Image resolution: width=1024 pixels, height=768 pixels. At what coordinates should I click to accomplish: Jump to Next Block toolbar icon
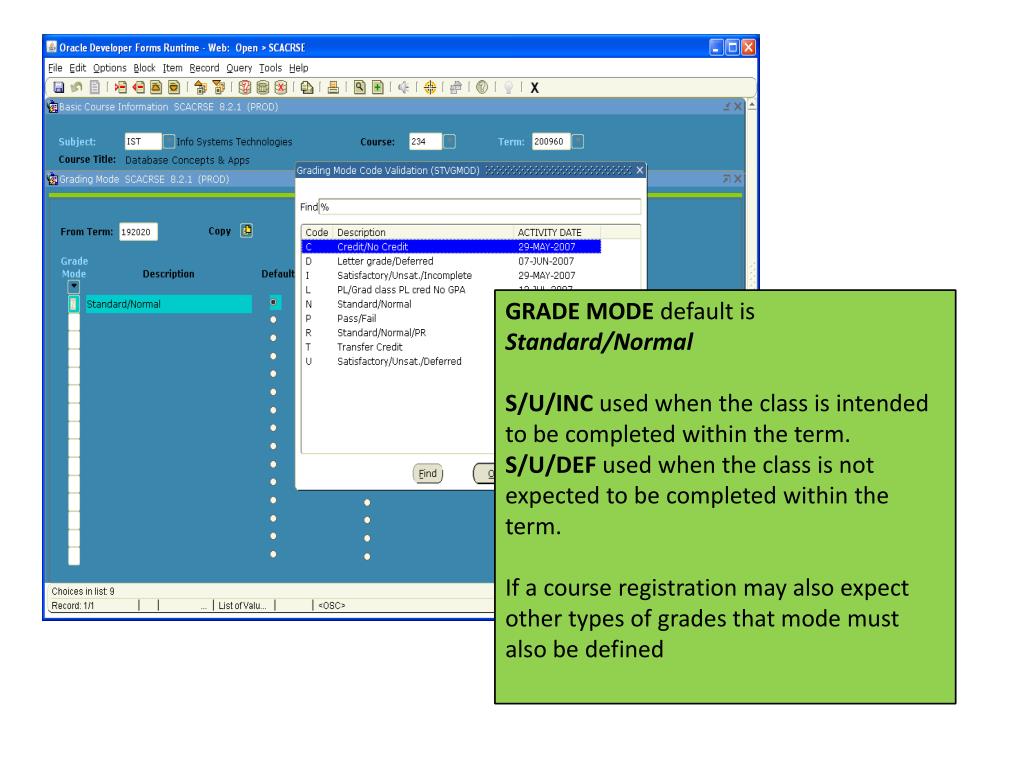coord(219,87)
